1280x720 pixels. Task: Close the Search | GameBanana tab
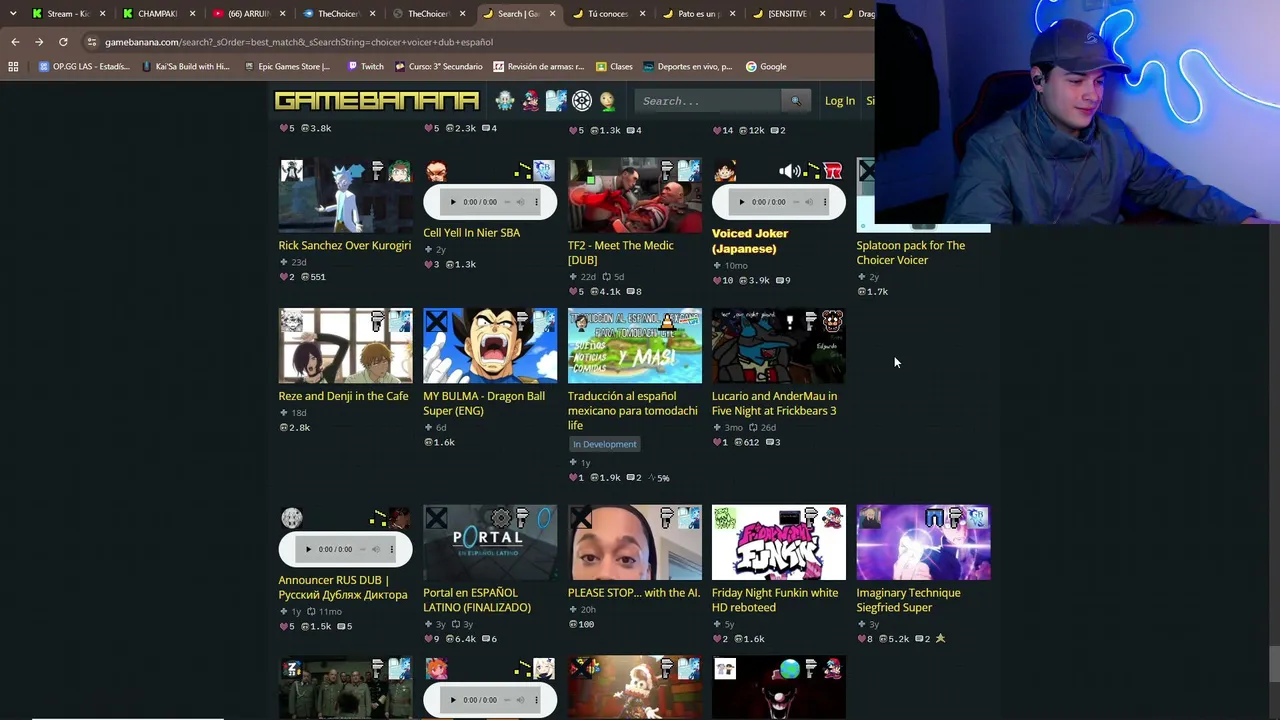552,14
